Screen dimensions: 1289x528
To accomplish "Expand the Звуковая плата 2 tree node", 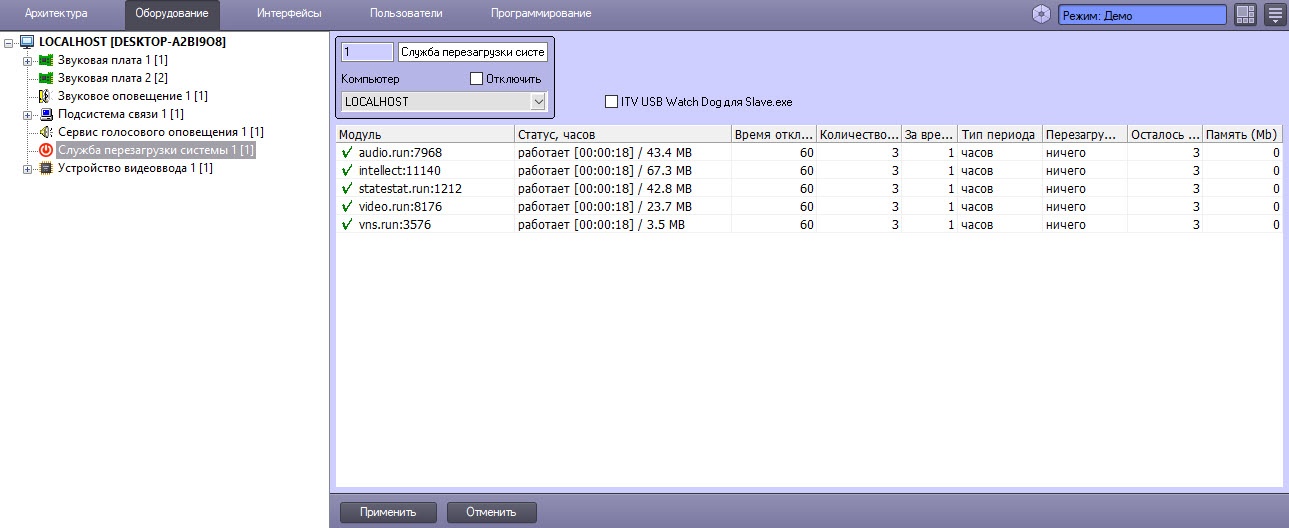I will pyautogui.click(x=27, y=78).
